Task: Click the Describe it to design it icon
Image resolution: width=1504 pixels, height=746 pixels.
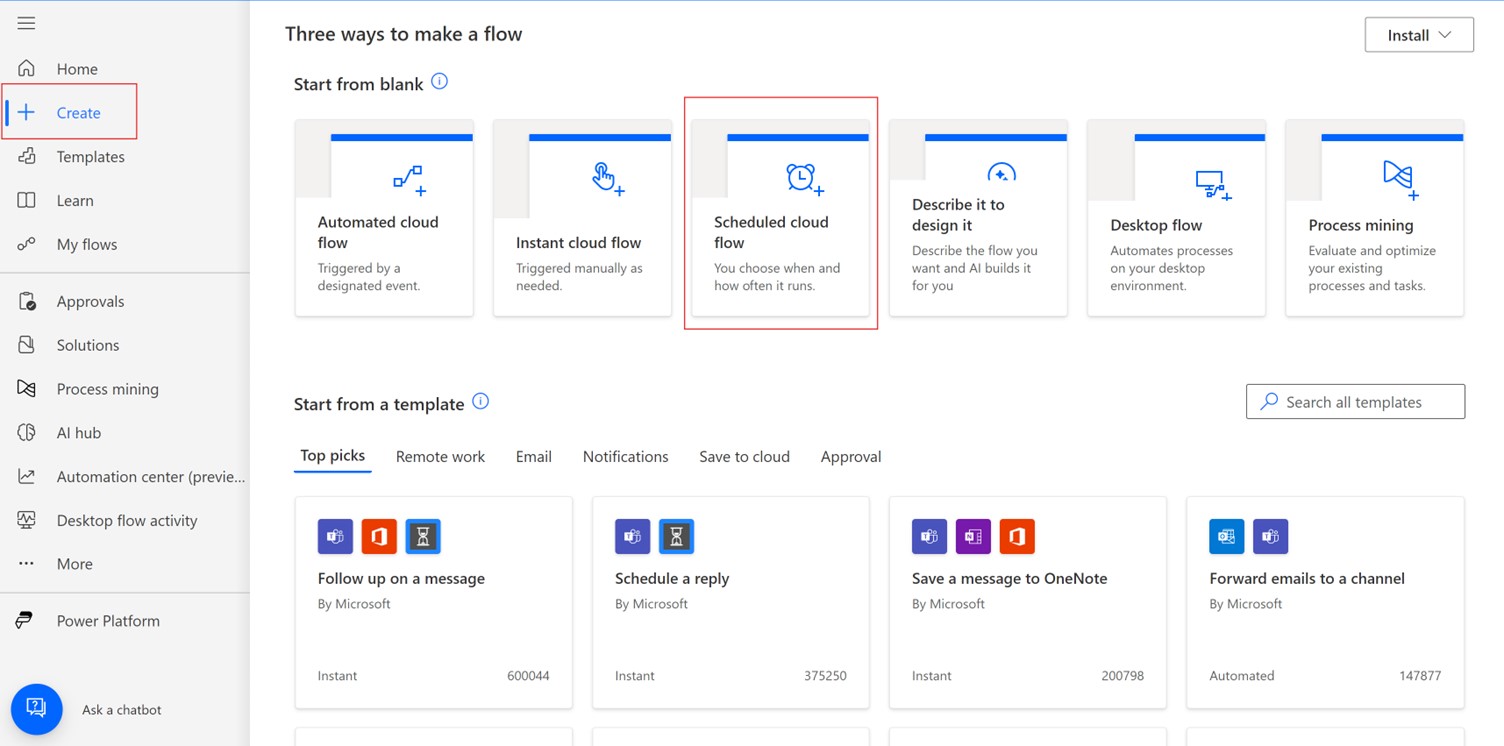Action: tap(1001, 172)
